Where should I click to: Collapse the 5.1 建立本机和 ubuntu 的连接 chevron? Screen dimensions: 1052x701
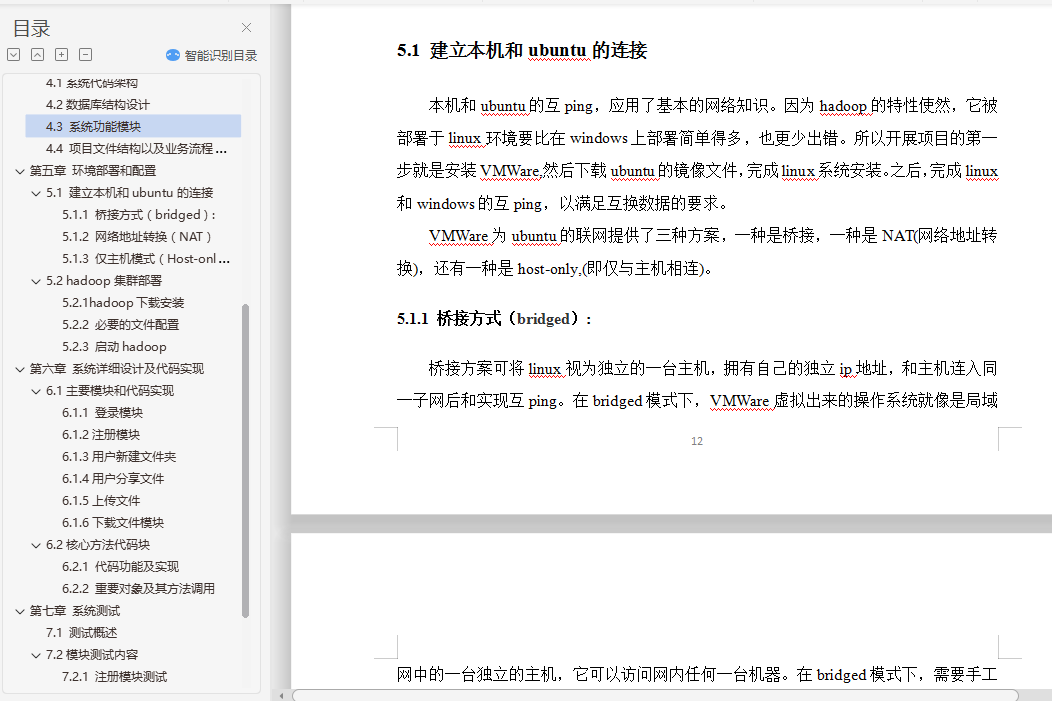(36, 193)
